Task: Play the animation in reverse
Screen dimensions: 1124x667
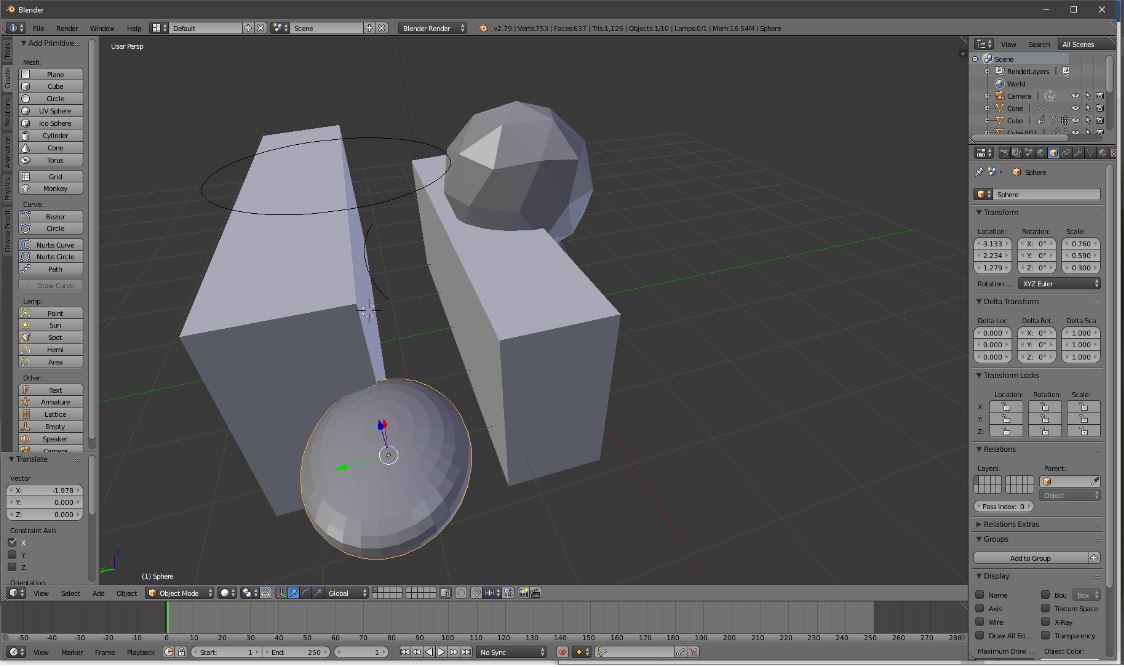Action: point(429,652)
